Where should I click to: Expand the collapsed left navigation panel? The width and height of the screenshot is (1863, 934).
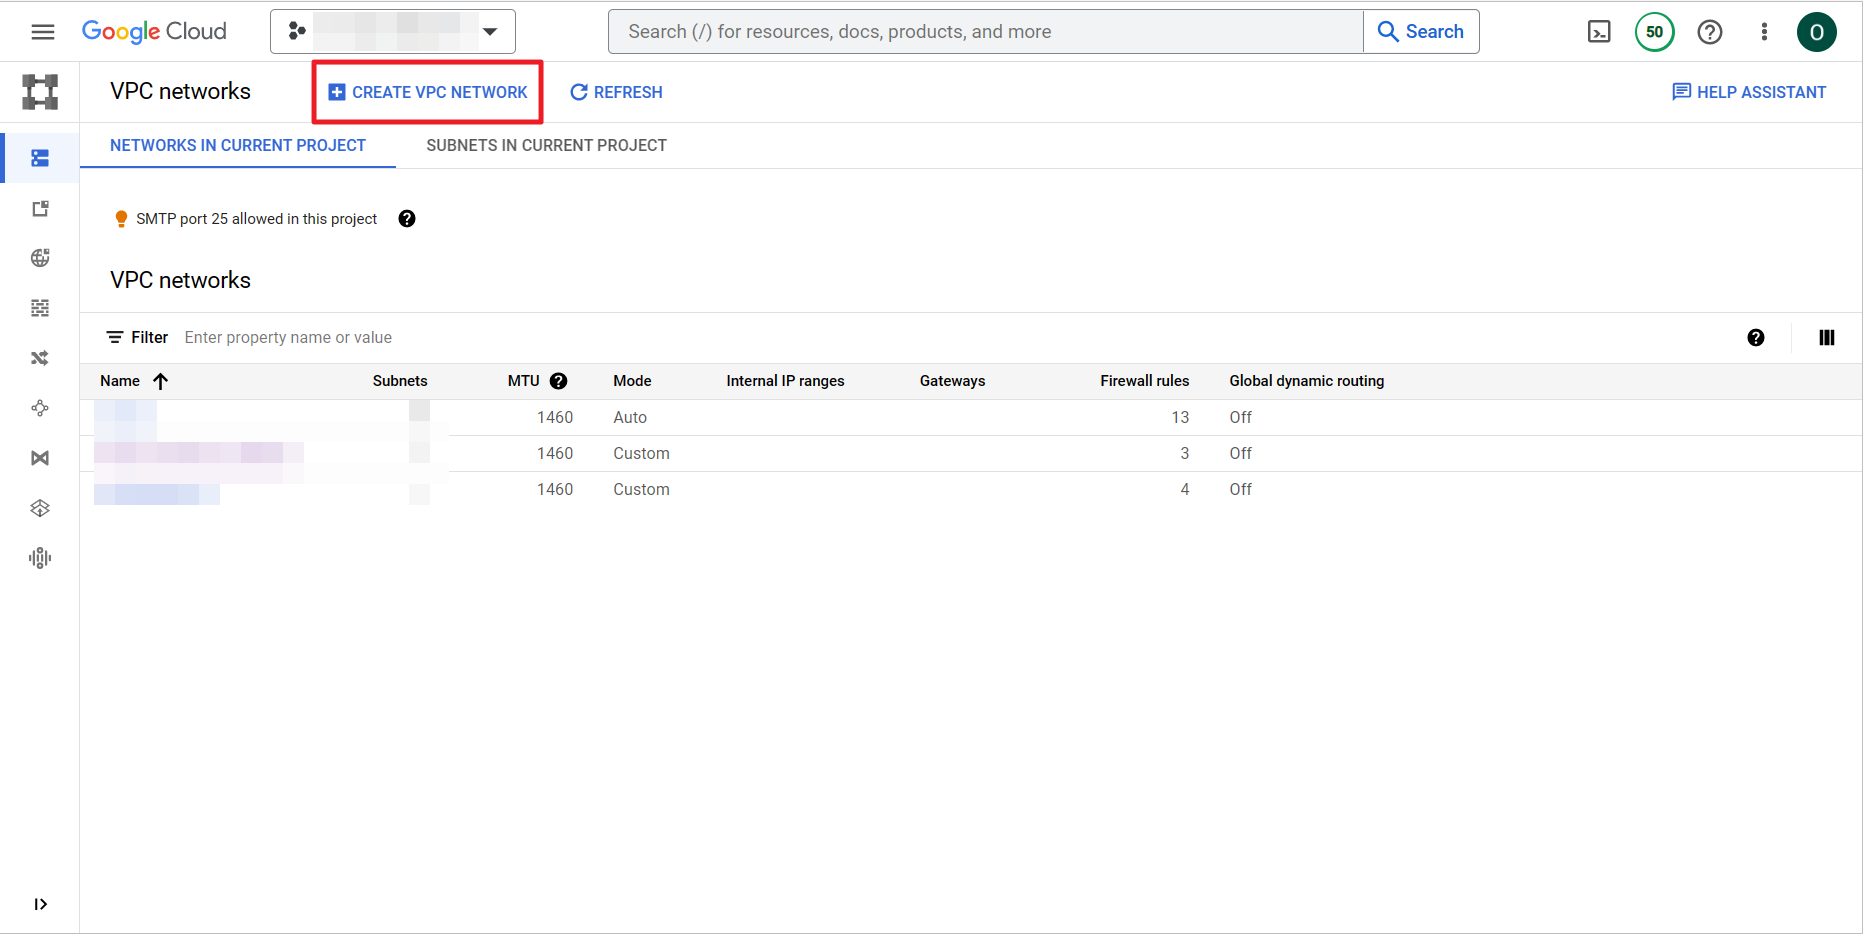tap(40, 904)
